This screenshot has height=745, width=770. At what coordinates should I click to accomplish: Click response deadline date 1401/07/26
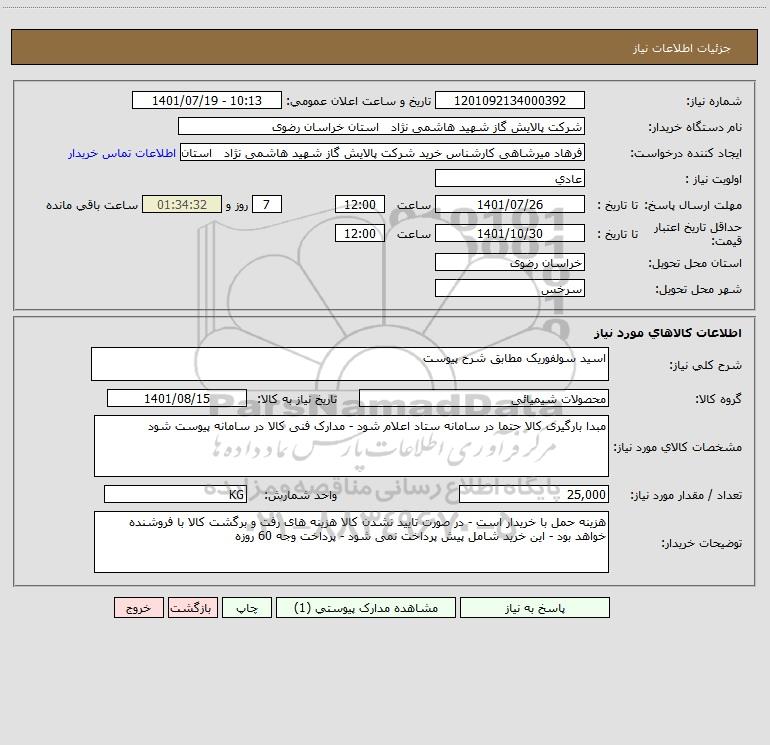pos(510,204)
